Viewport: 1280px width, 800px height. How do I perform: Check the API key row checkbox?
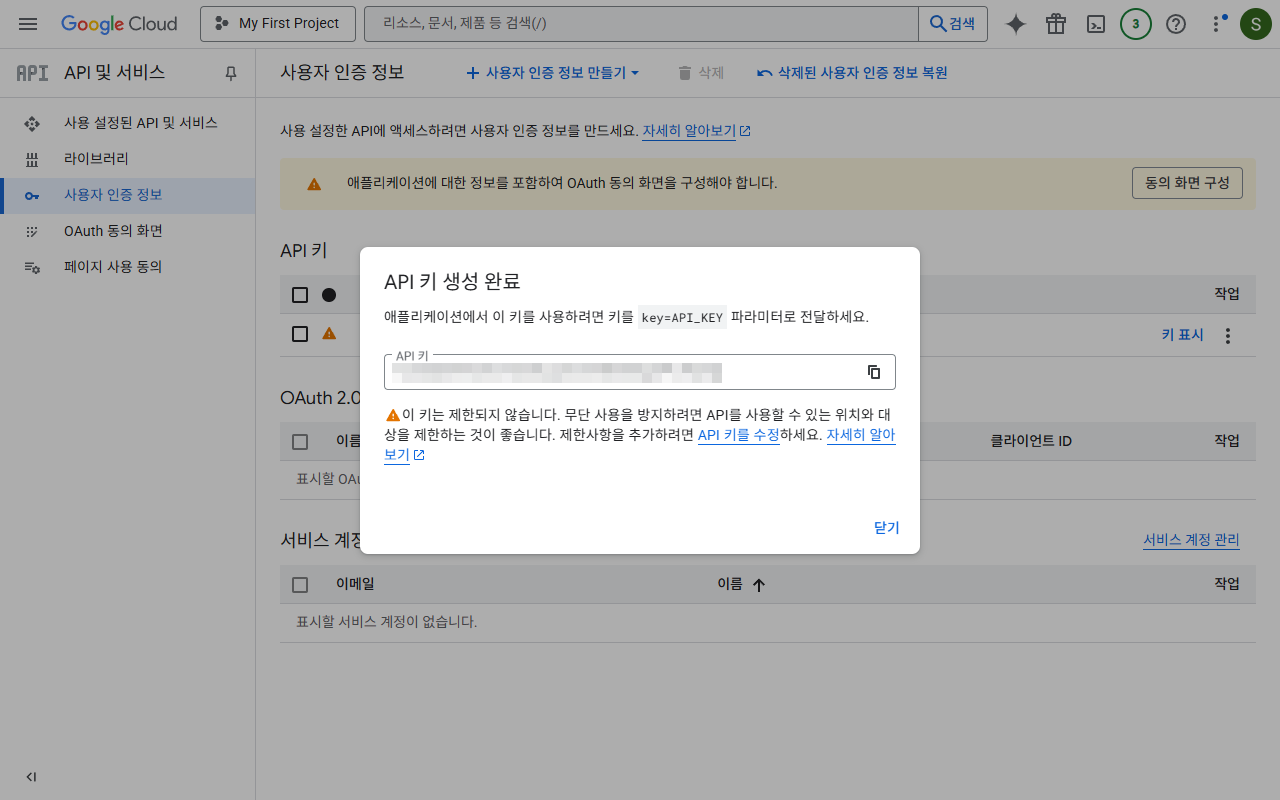click(x=300, y=334)
